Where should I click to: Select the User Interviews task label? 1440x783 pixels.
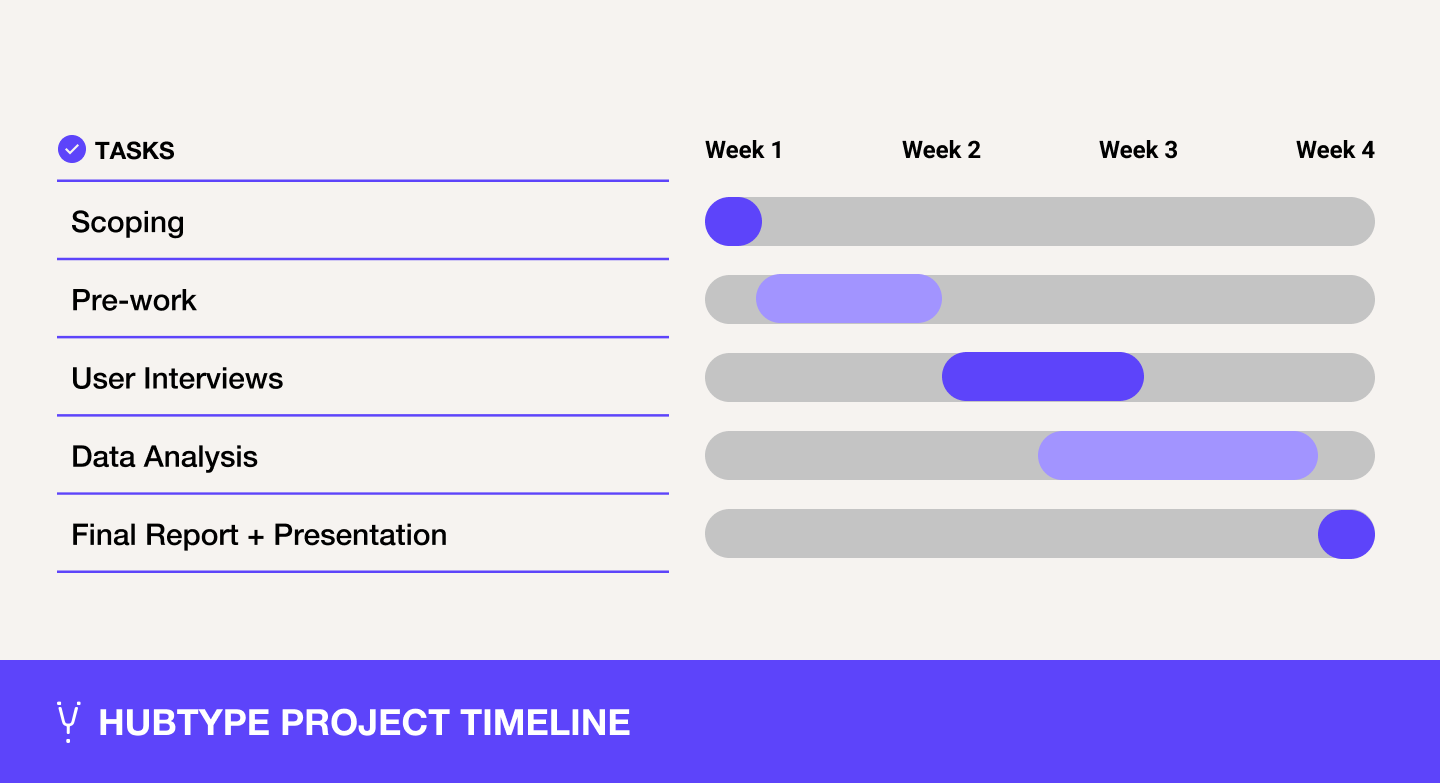pyautogui.click(x=177, y=378)
